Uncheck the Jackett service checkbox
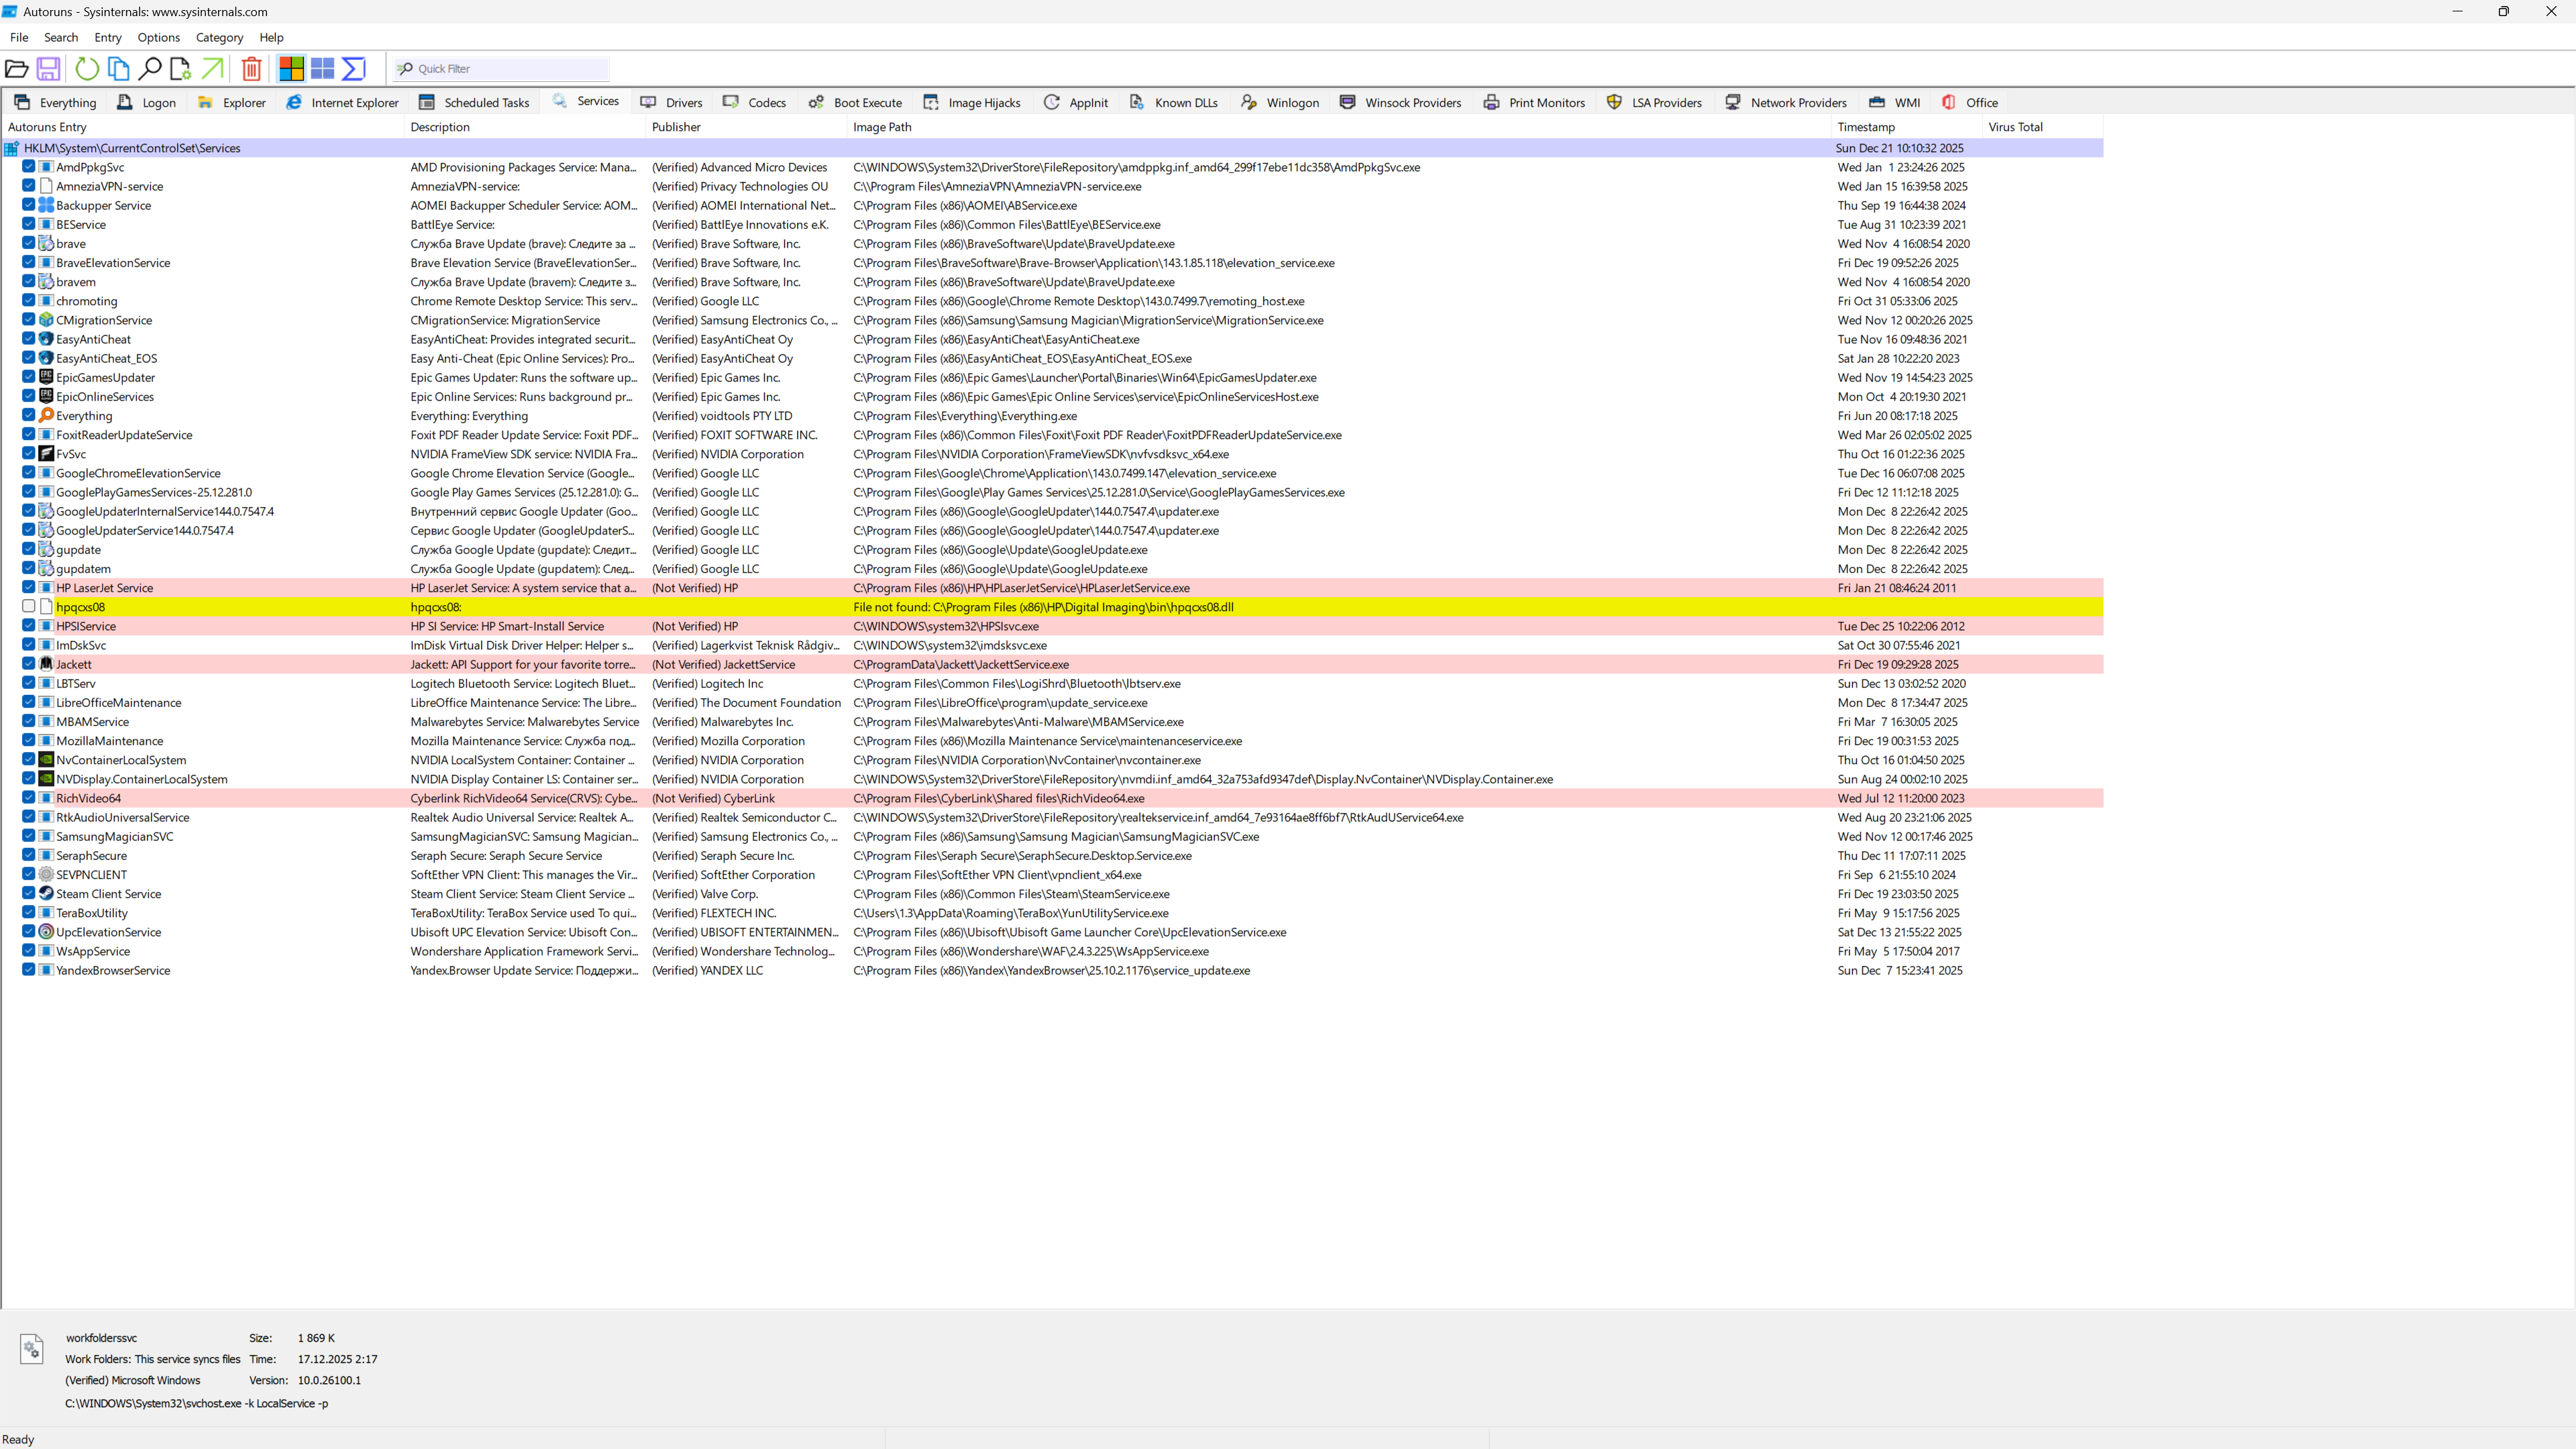 pyautogui.click(x=29, y=664)
